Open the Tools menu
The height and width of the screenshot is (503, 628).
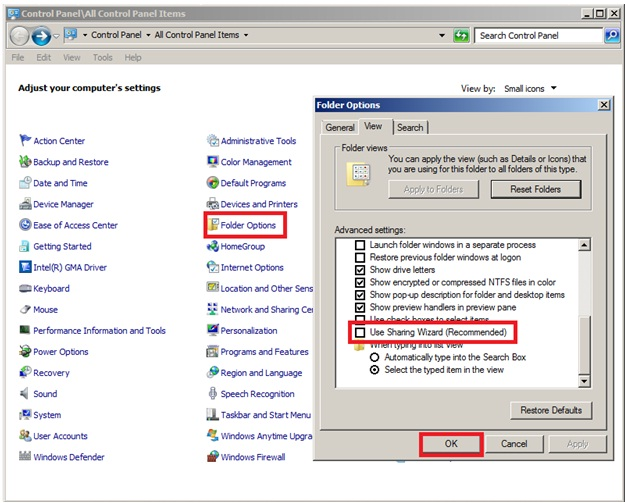103,58
